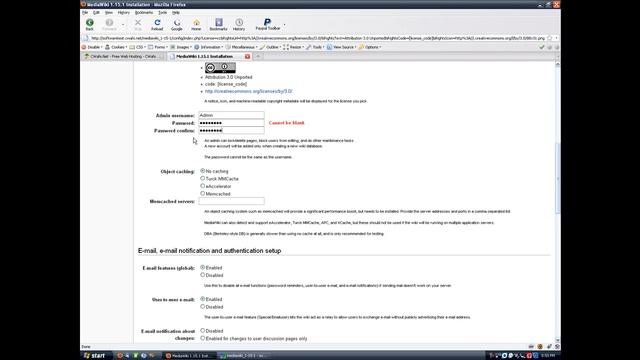Open the History menu in menu bar
Viewport: 640px width, 360px height.
[124, 13]
